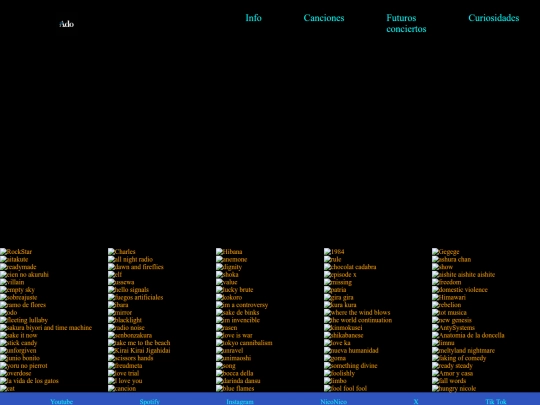
Task: Select la vida de los gatos entry
Action: pos(29,381)
